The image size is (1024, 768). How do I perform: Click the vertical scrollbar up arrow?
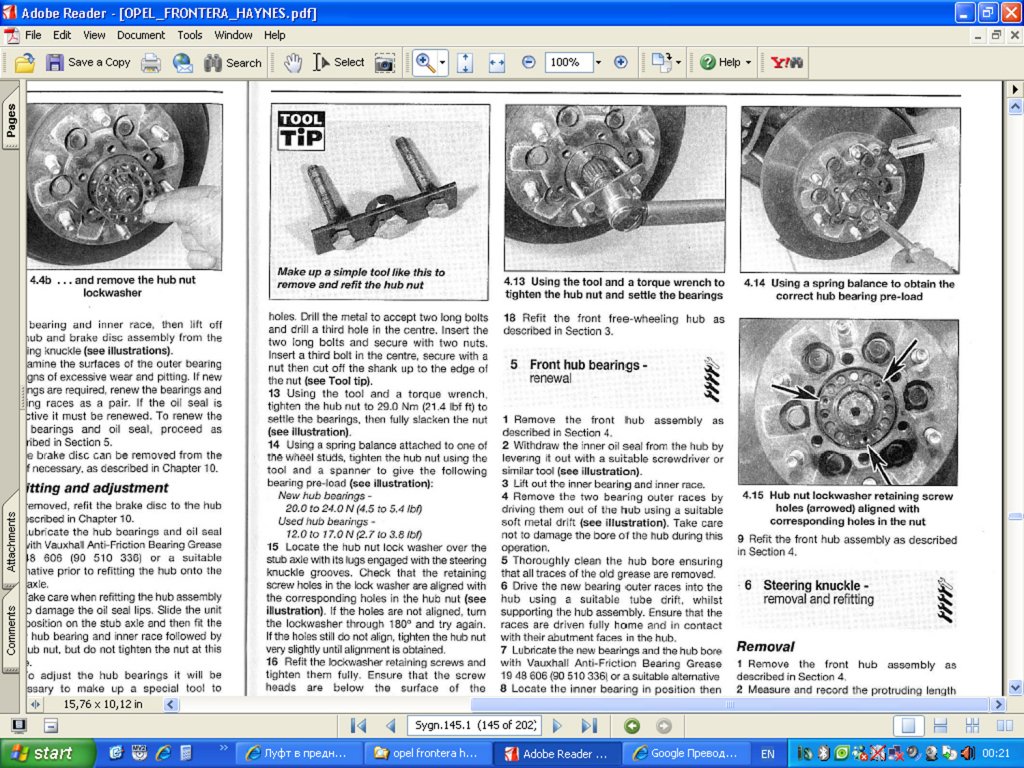click(x=1015, y=106)
